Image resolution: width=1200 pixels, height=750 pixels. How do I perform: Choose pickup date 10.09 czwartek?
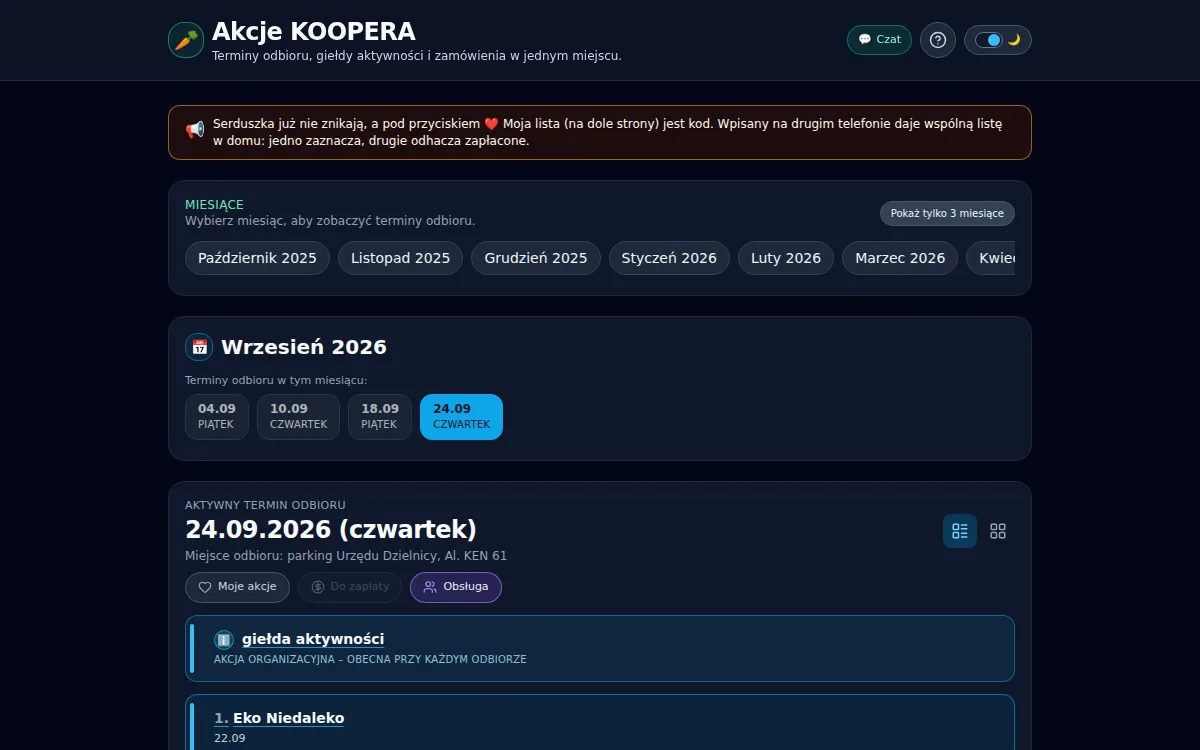298,416
